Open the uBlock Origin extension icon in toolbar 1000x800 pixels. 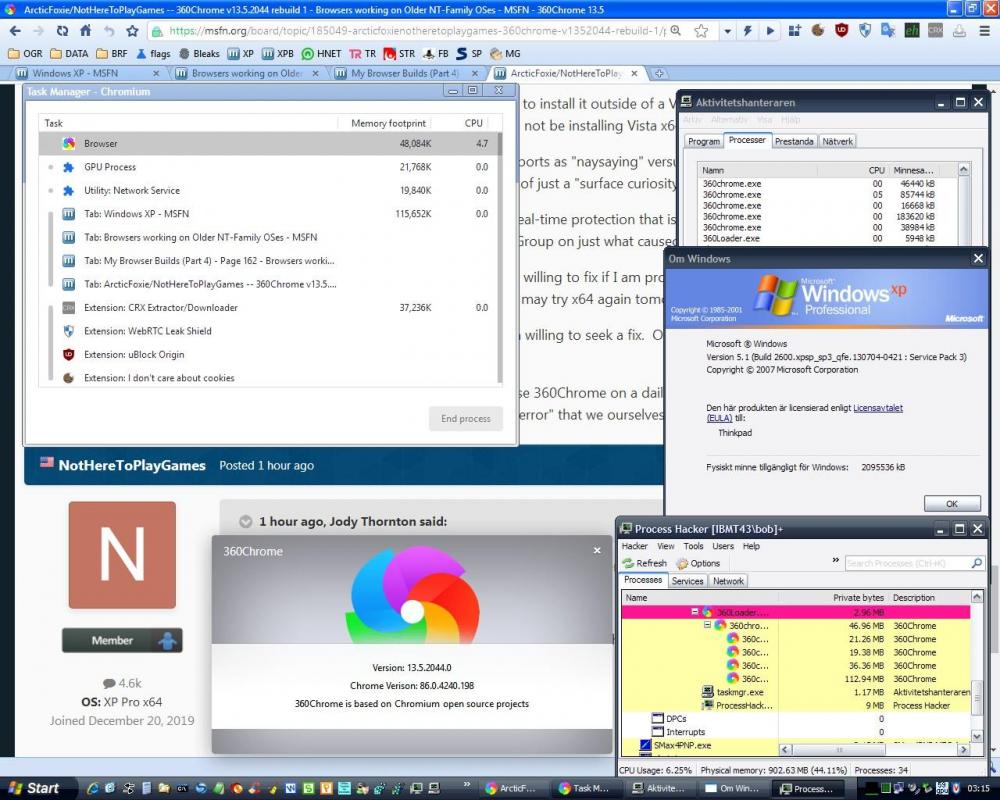pos(841,30)
